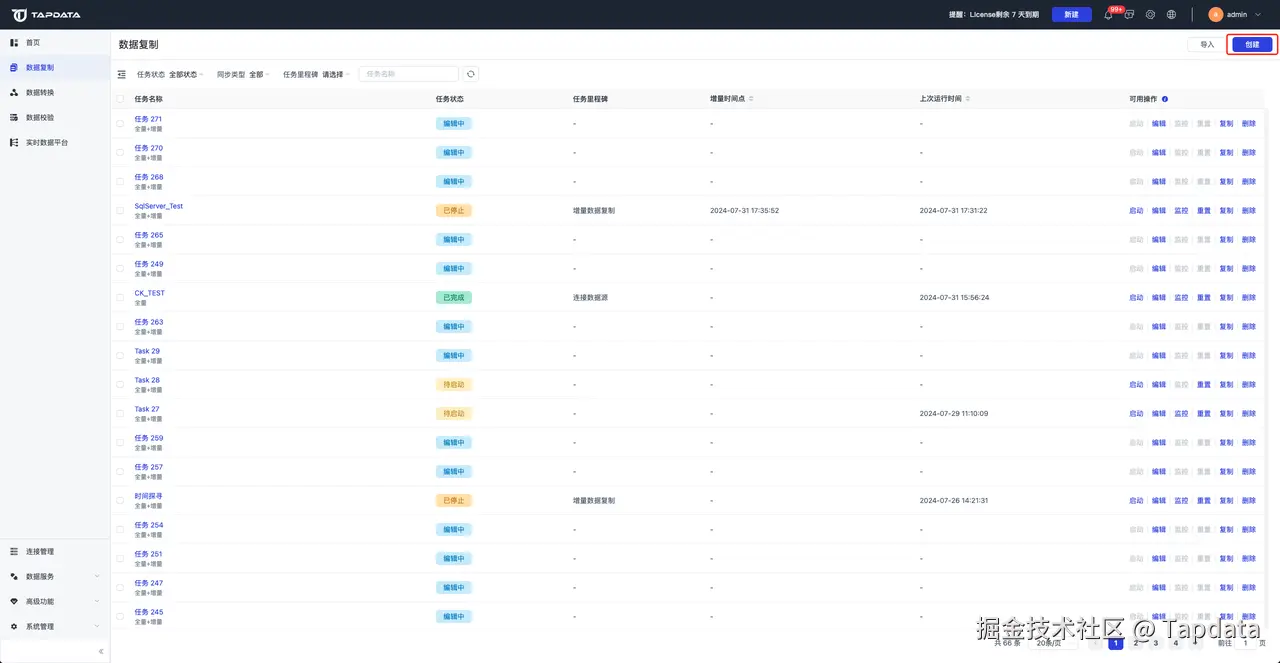Click the 首页 dashboard icon in sidebar

14,43
